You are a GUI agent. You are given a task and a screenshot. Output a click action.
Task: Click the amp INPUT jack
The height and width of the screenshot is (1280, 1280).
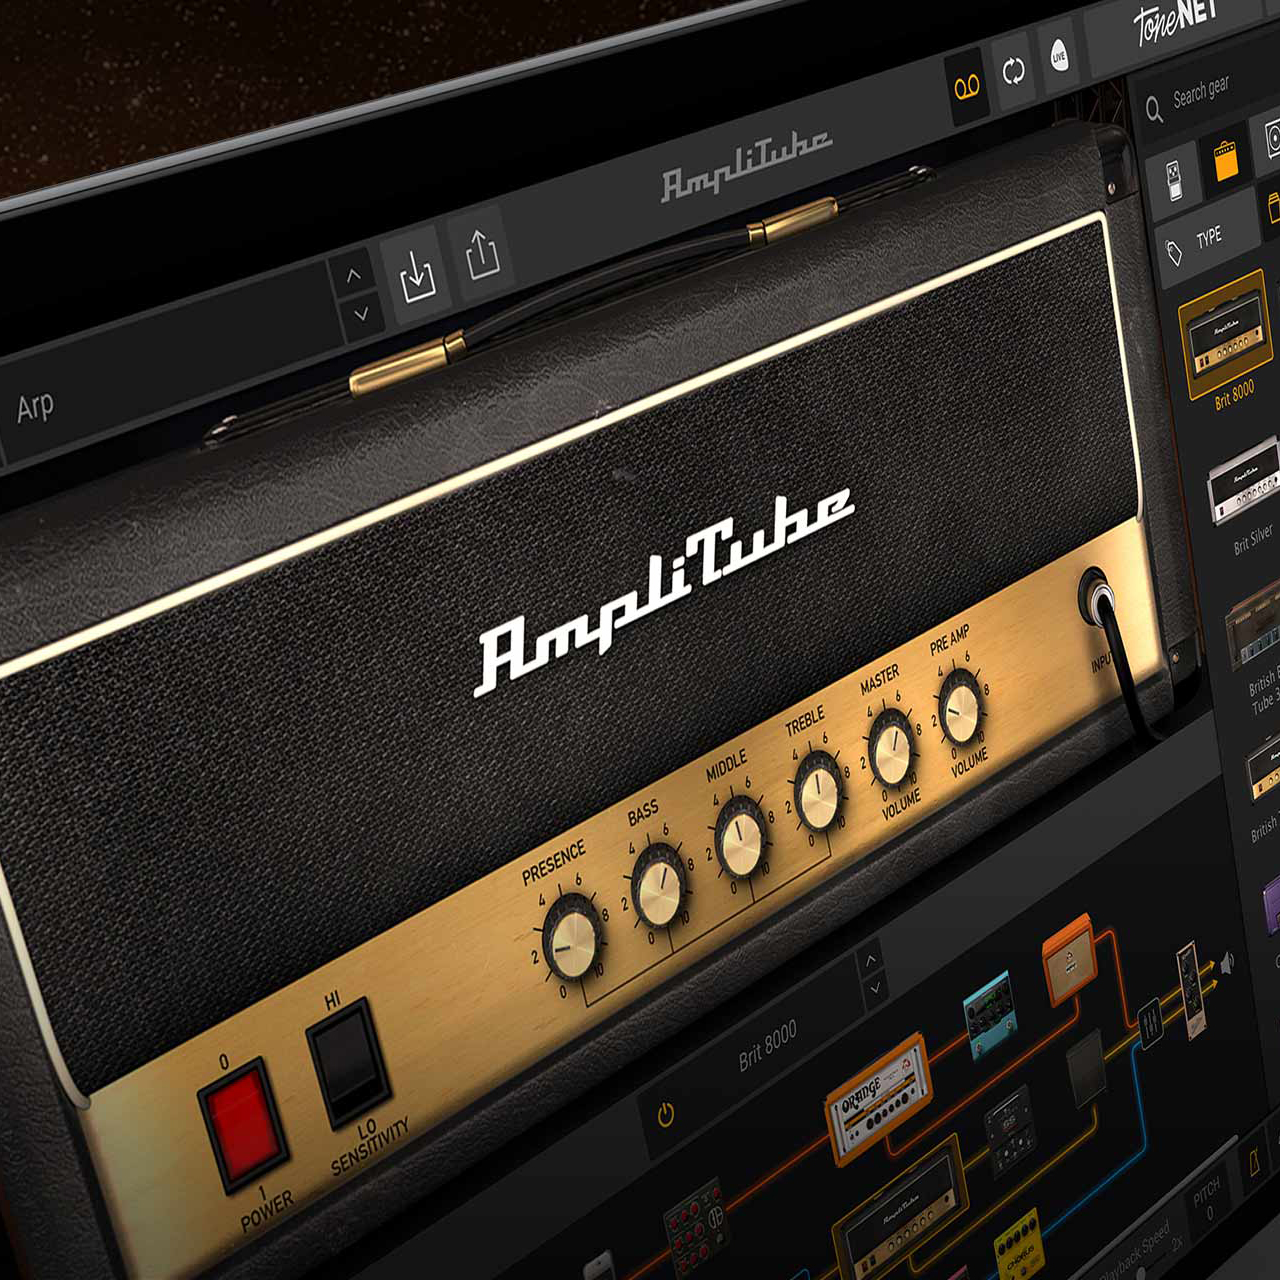1099,600
